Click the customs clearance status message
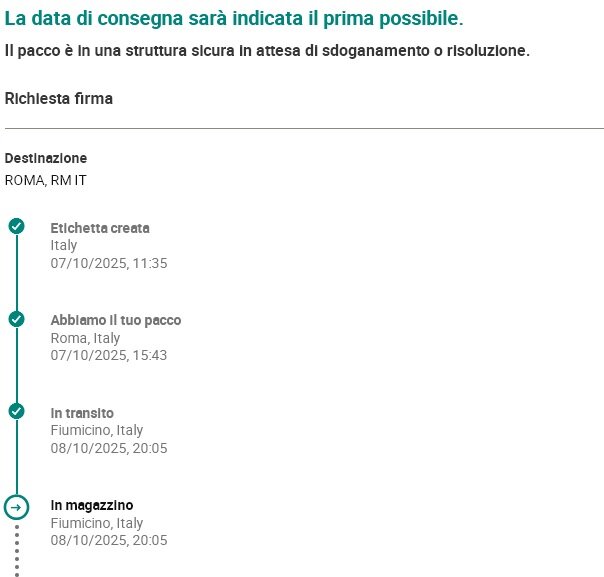The width and height of the screenshot is (604, 577). coord(267,50)
